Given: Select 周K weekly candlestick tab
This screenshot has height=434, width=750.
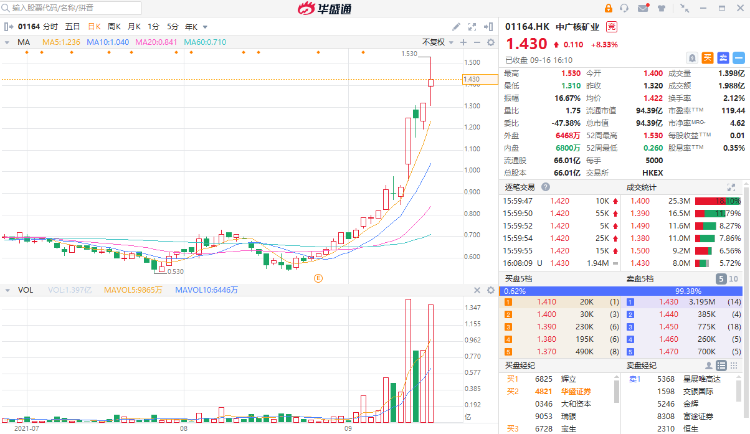Looking at the screenshot, I should click(114, 27).
